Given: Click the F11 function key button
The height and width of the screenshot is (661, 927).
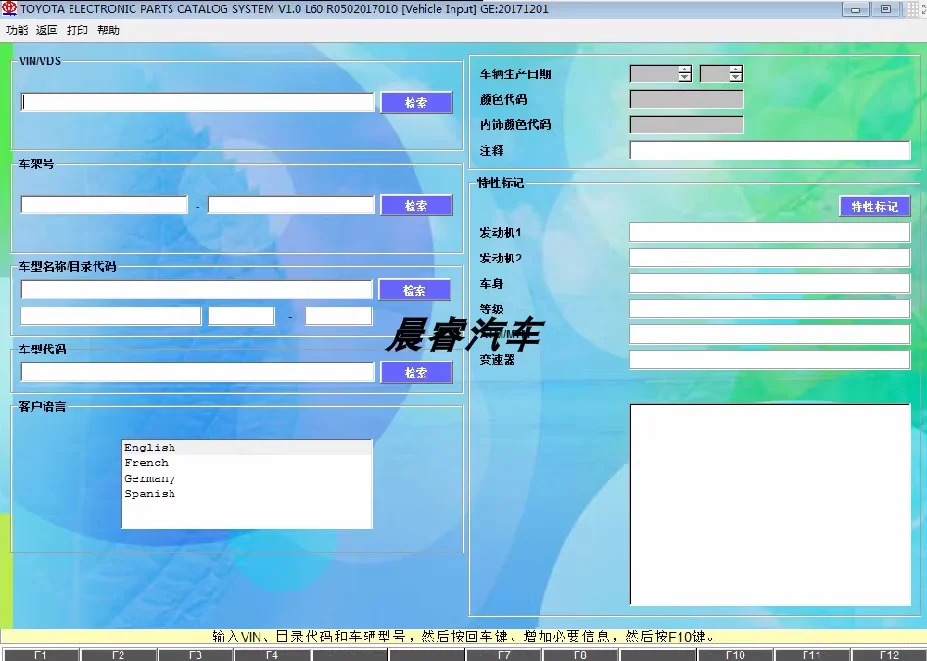Looking at the screenshot, I should (812, 654).
